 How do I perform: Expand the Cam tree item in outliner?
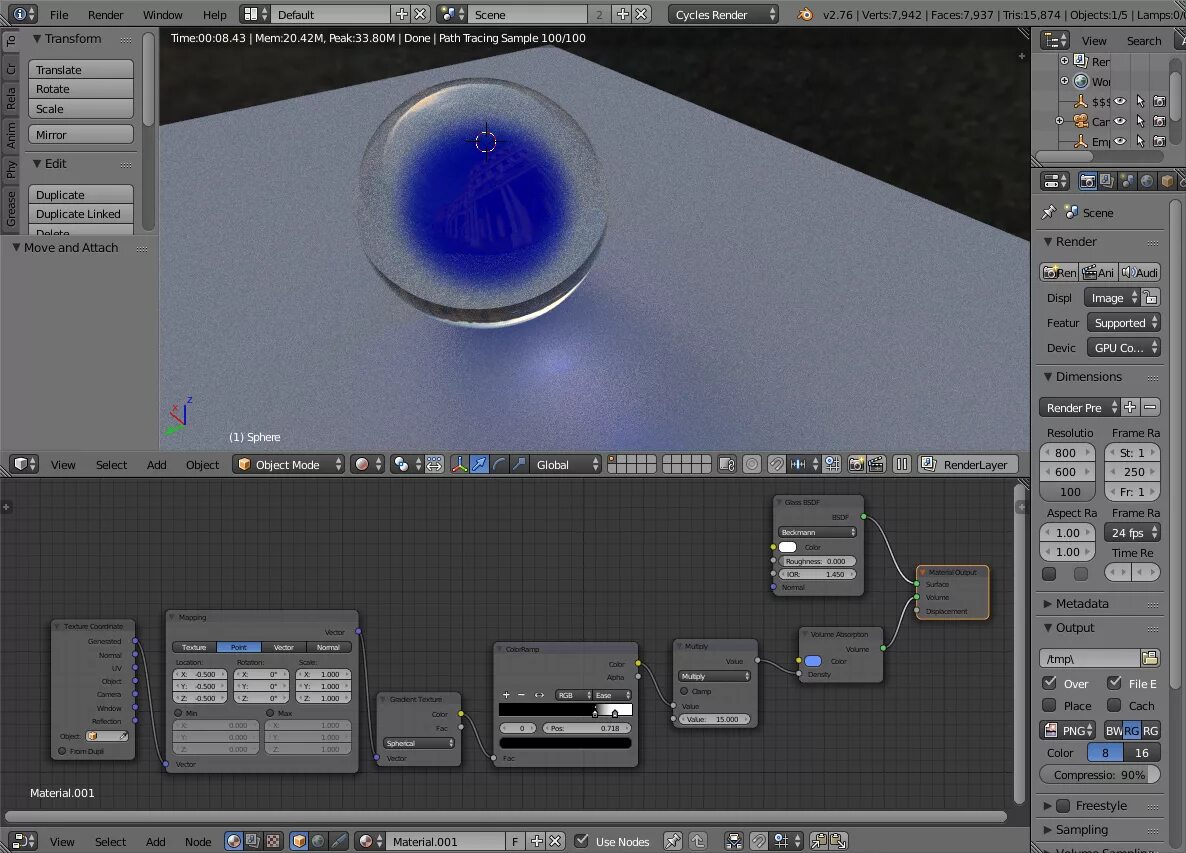pos(1060,121)
